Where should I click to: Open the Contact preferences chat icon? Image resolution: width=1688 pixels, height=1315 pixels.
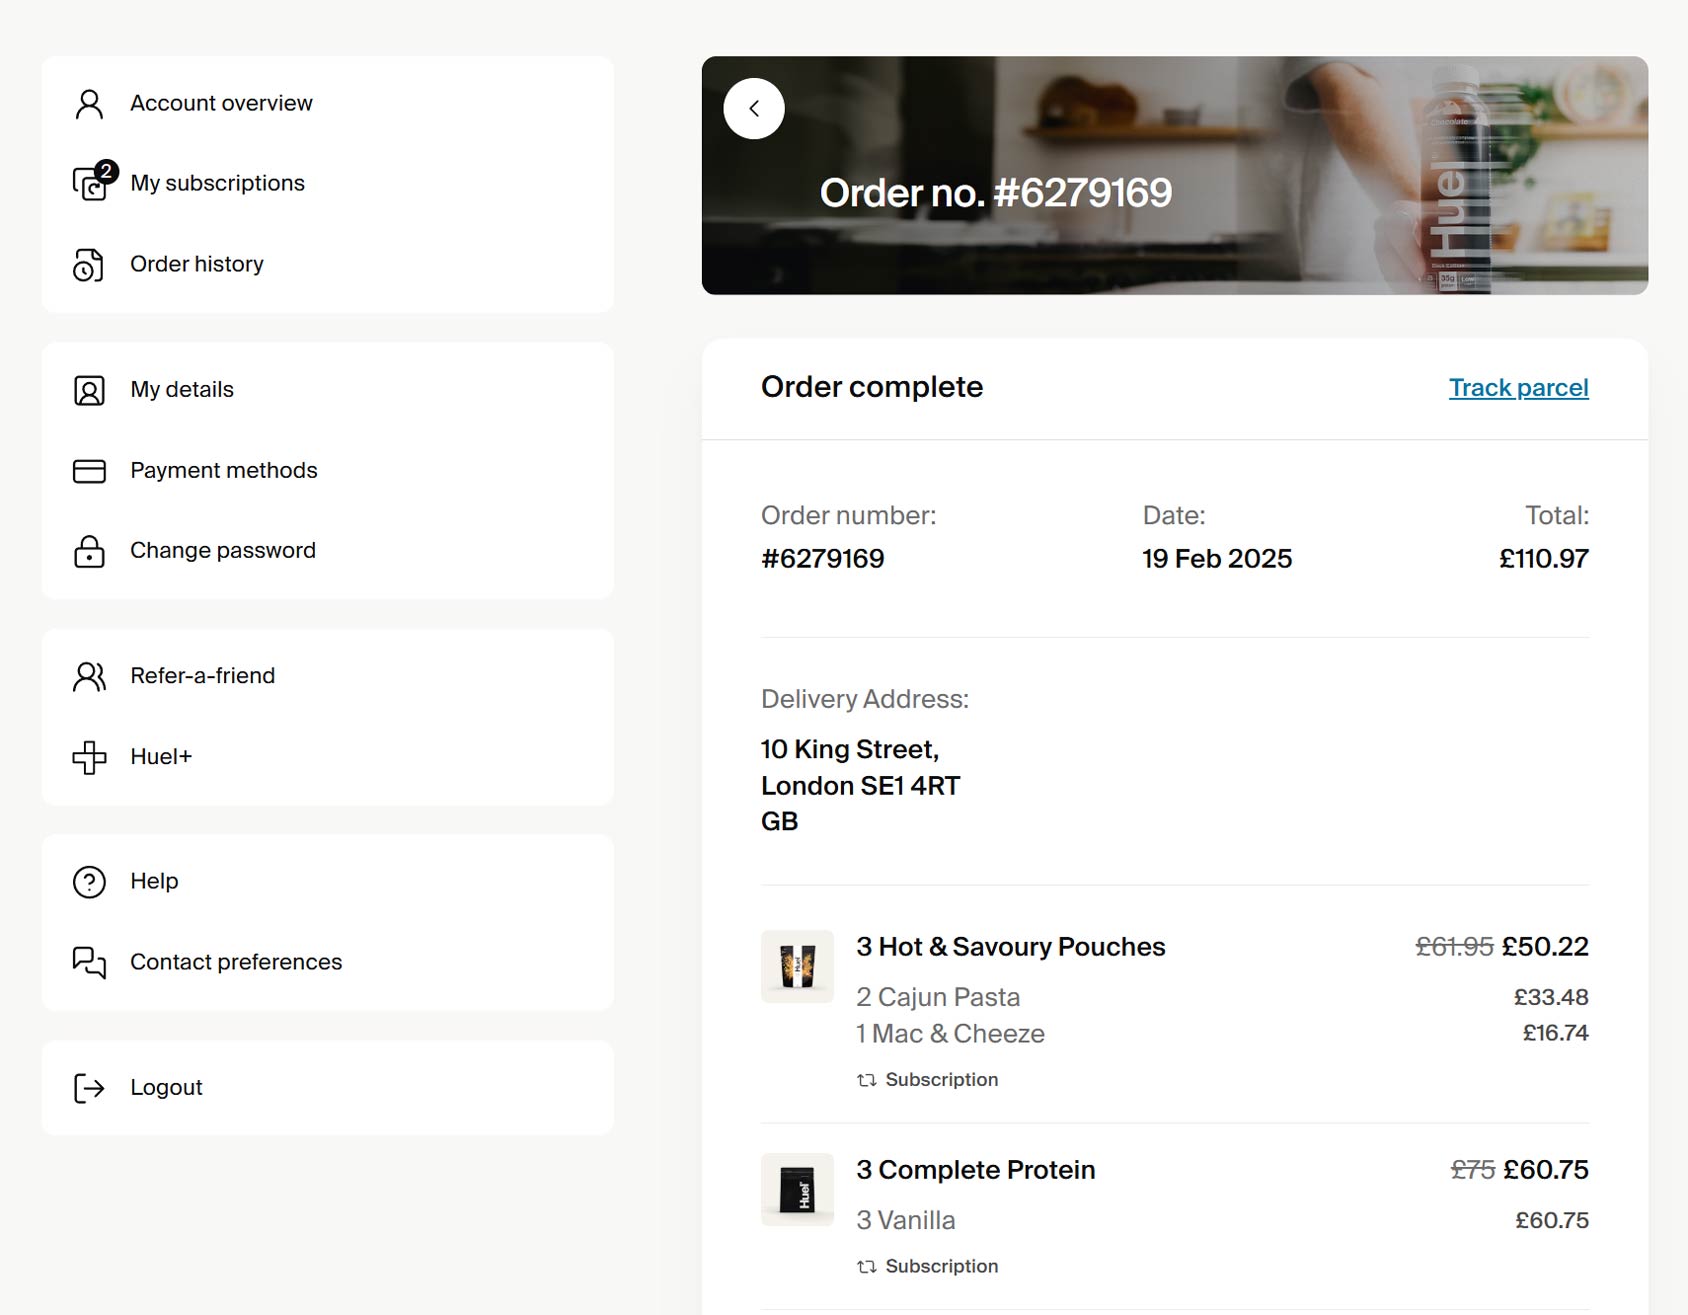89,962
